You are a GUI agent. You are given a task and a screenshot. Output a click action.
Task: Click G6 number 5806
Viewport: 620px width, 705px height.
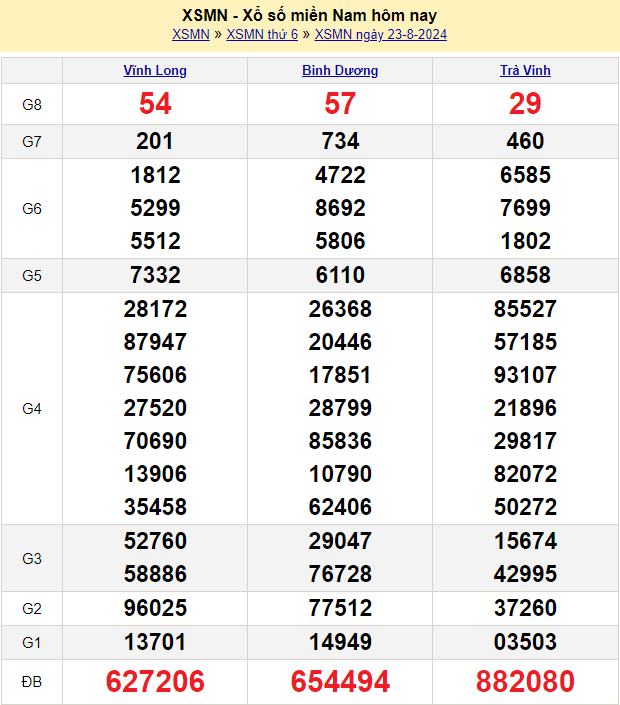point(340,241)
